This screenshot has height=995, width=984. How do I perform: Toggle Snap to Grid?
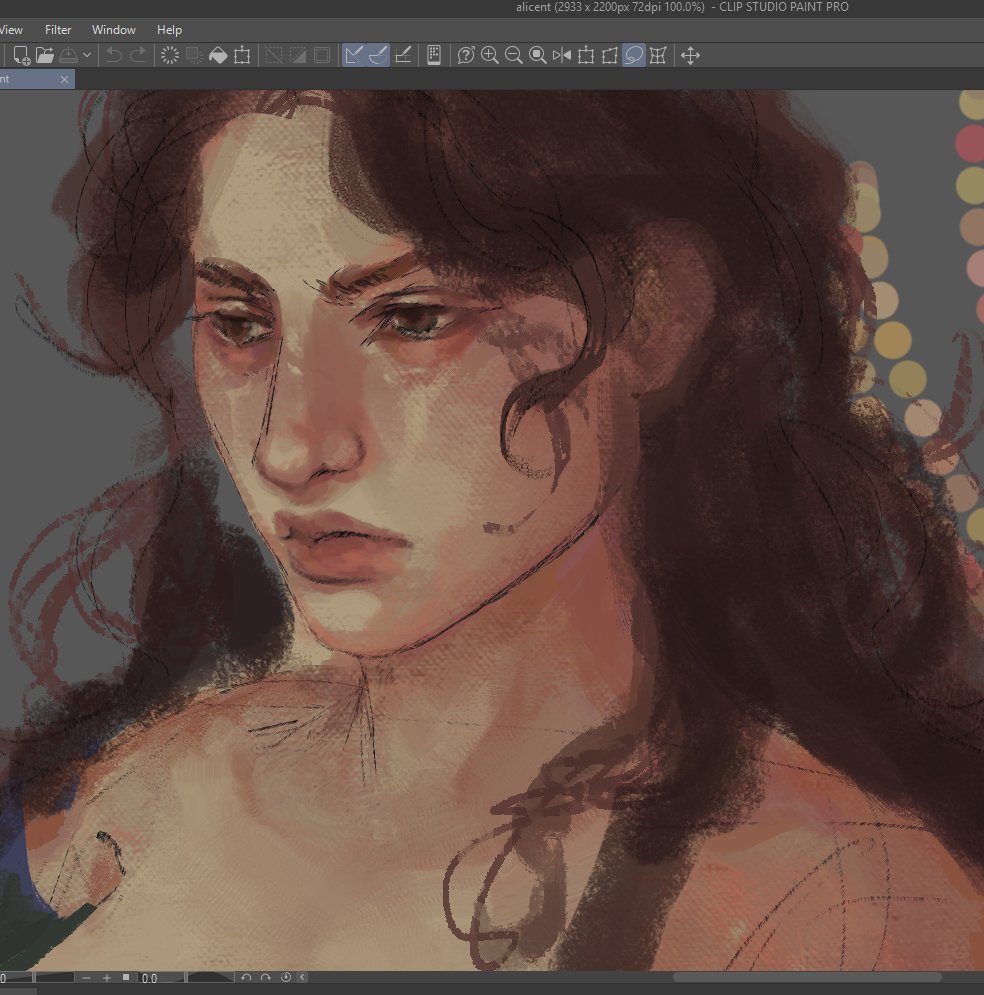[403, 55]
